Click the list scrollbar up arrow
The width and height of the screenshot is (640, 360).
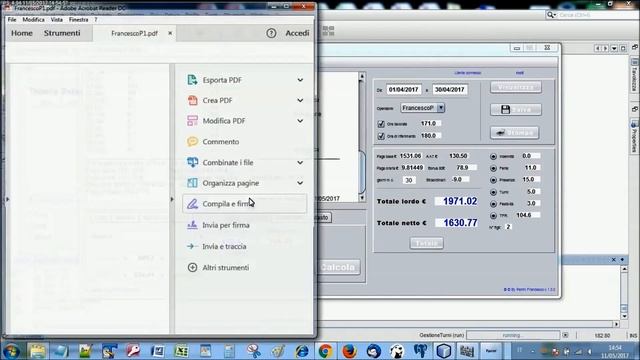tap(362, 76)
